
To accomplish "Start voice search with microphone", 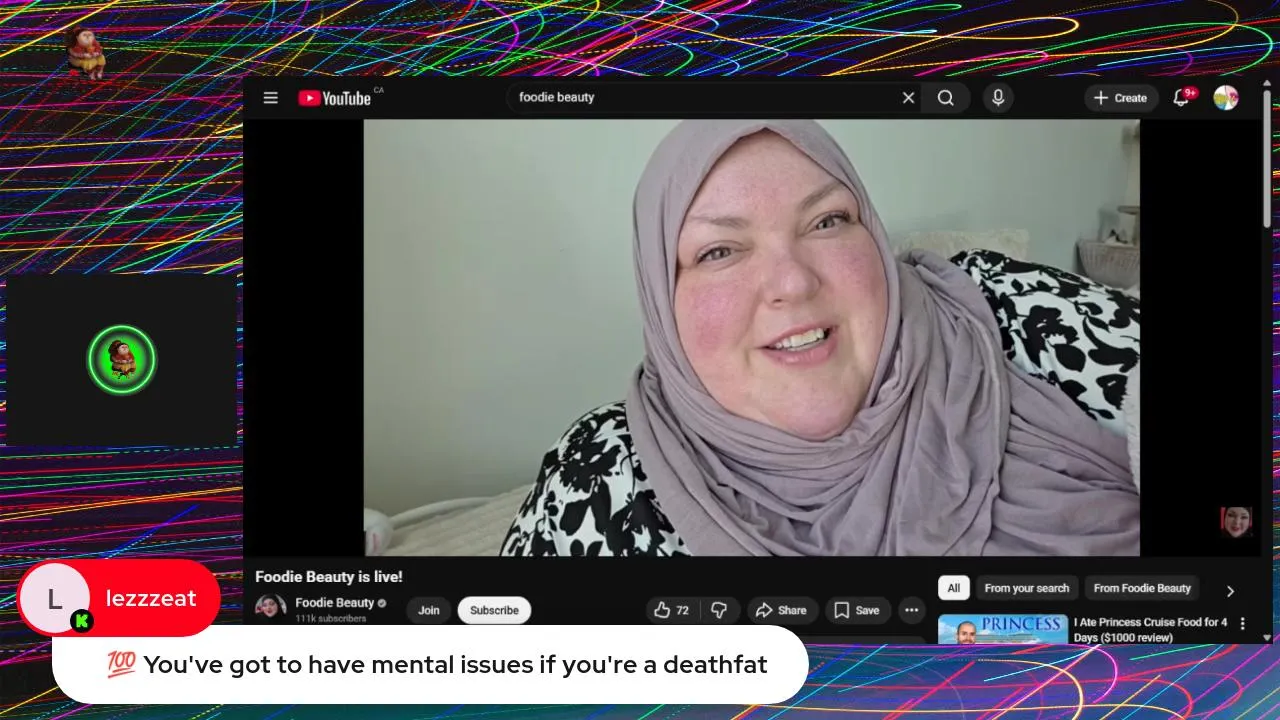I will (x=997, y=97).
